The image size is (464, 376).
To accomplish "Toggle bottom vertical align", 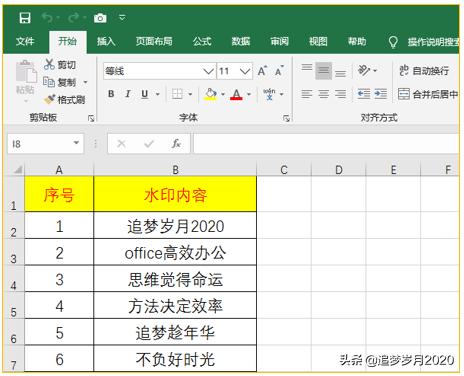I will pyautogui.click(x=340, y=73).
